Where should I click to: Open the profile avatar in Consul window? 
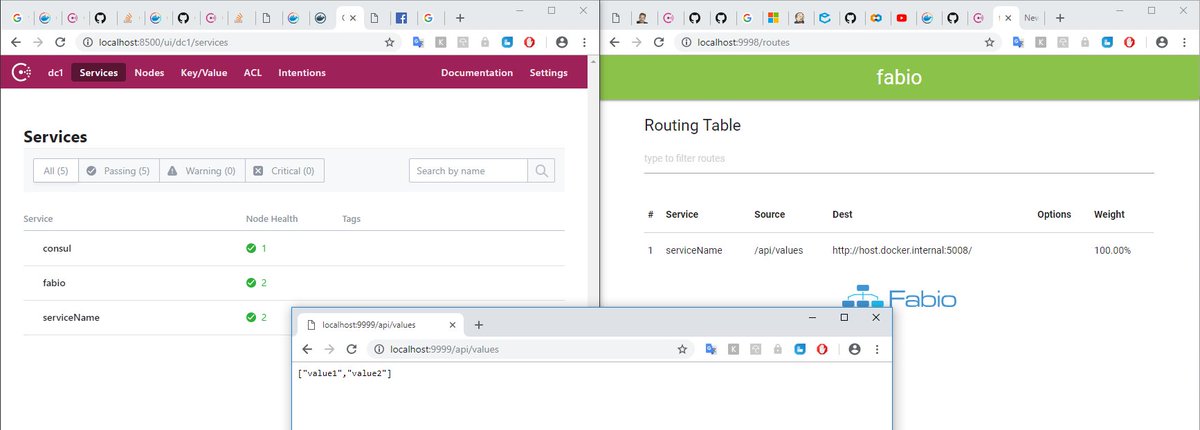pyautogui.click(x=561, y=43)
